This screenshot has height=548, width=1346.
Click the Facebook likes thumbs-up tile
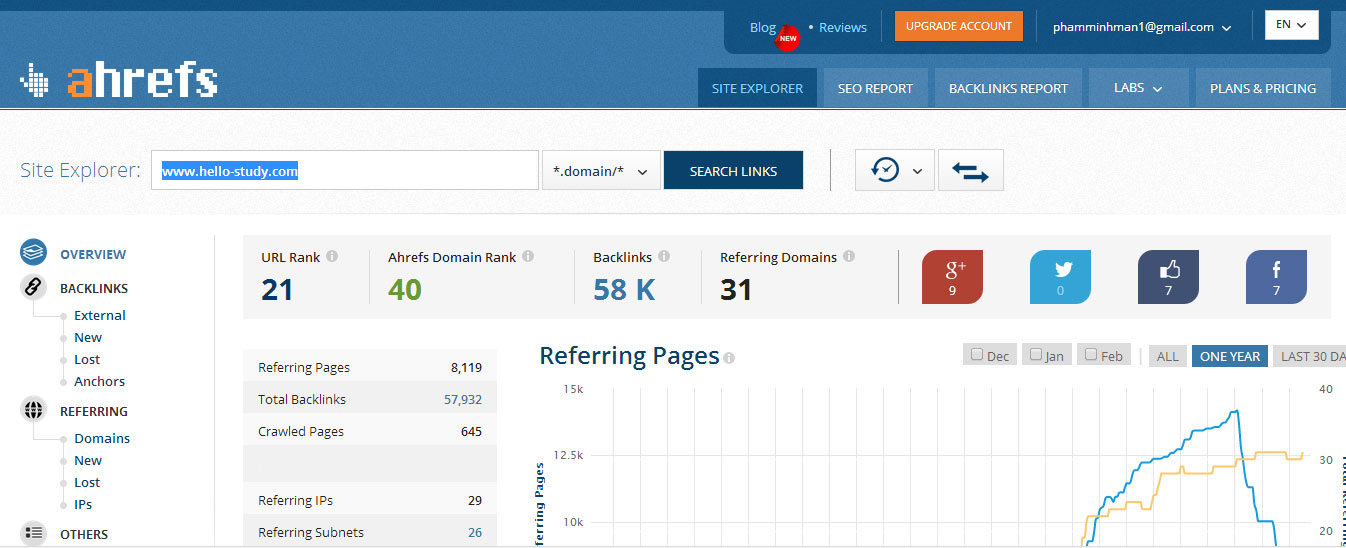pos(1168,277)
